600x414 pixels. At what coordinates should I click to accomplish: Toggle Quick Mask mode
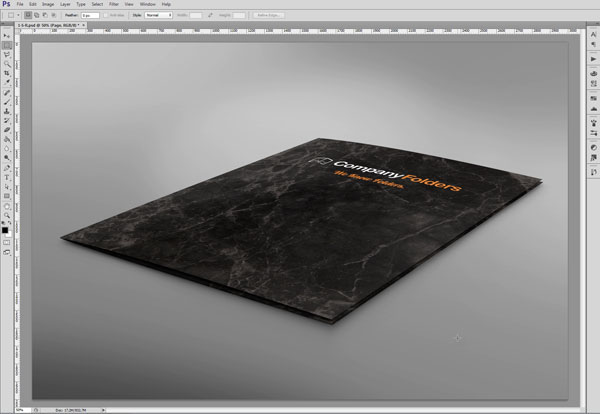[x=7, y=243]
